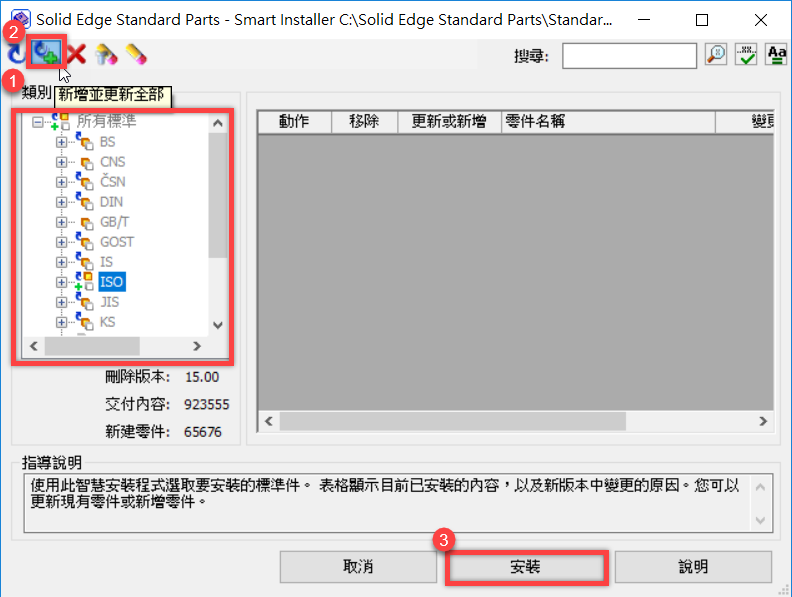792x597 pixels.
Task: Click the ČSN standard folder icon
Action: (x=84, y=181)
